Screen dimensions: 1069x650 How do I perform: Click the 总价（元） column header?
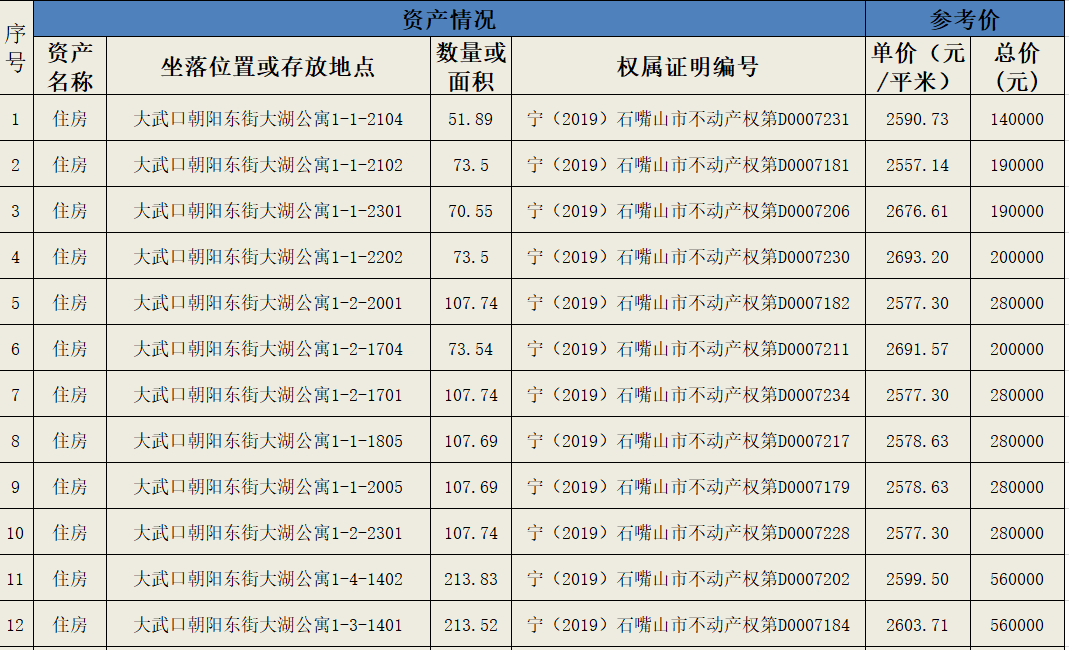1017,66
